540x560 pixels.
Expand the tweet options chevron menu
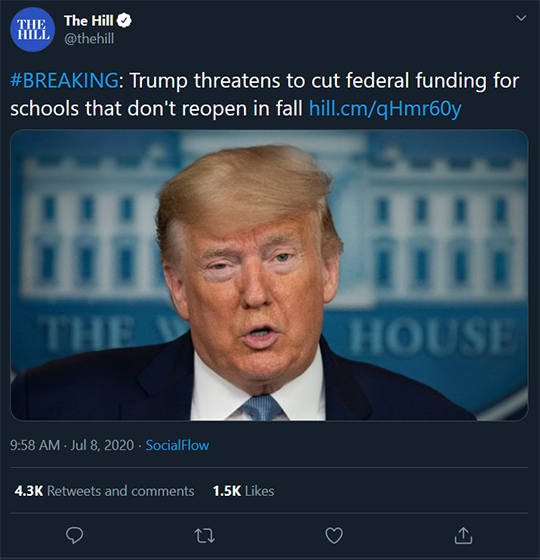[x=521, y=18]
